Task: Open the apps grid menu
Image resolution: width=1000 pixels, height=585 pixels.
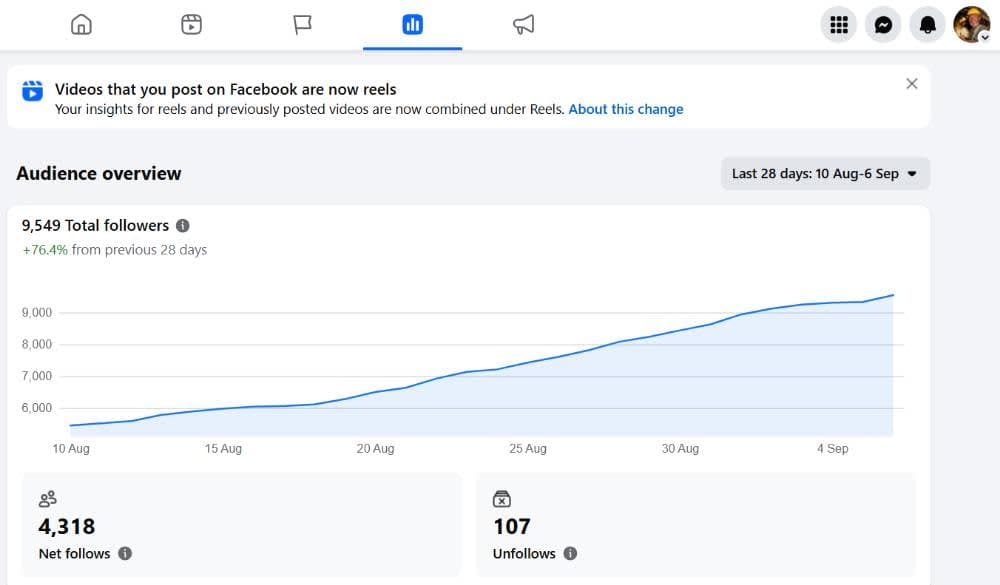Action: click(x=839, y=25)
